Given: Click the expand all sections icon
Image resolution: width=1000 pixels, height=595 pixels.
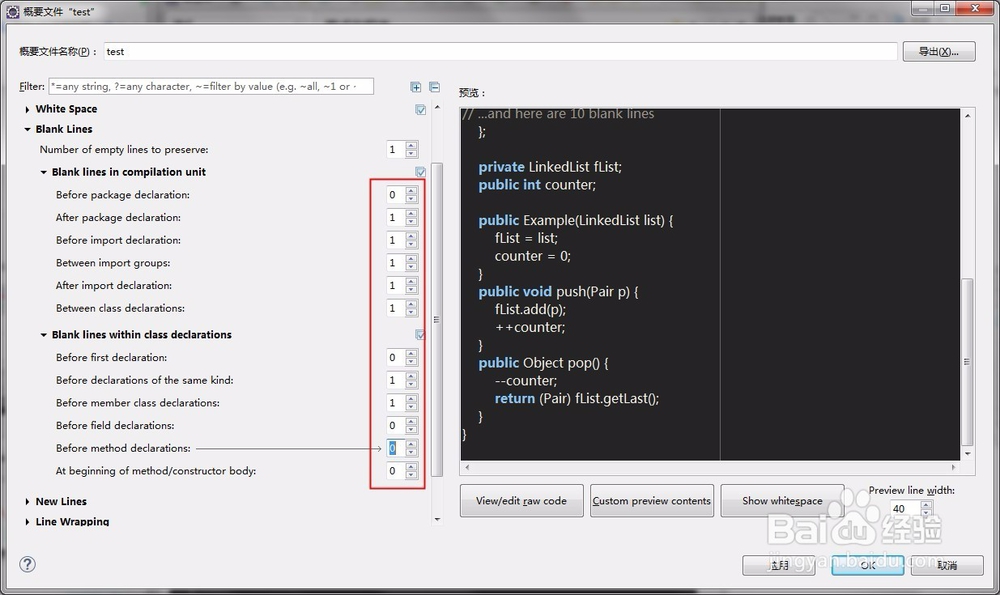Looking at the screenshot, I should pos(416,87).
